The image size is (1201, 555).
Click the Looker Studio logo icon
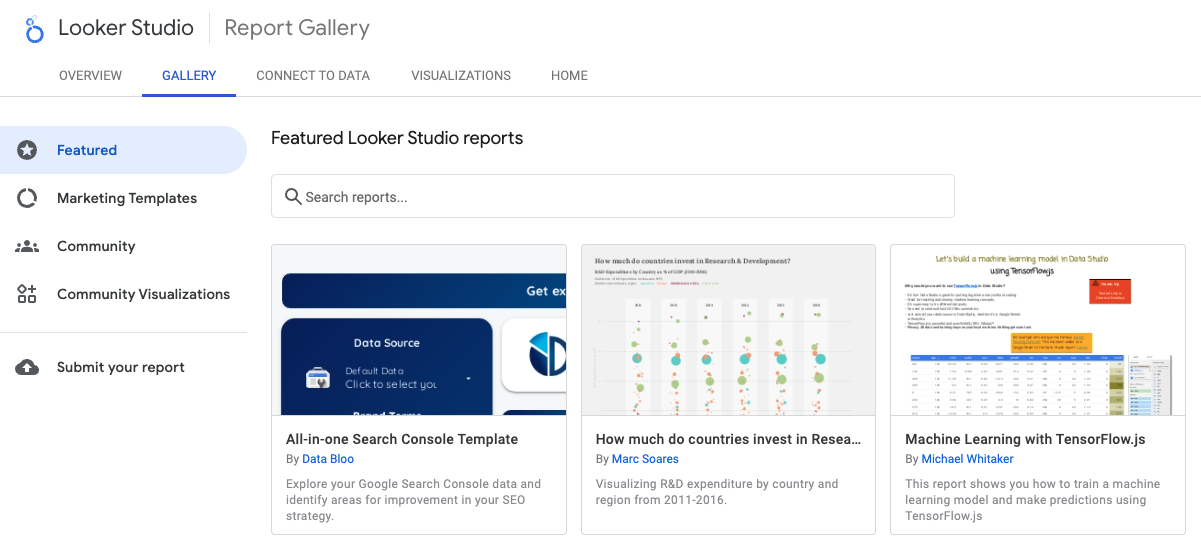point(35,29)
